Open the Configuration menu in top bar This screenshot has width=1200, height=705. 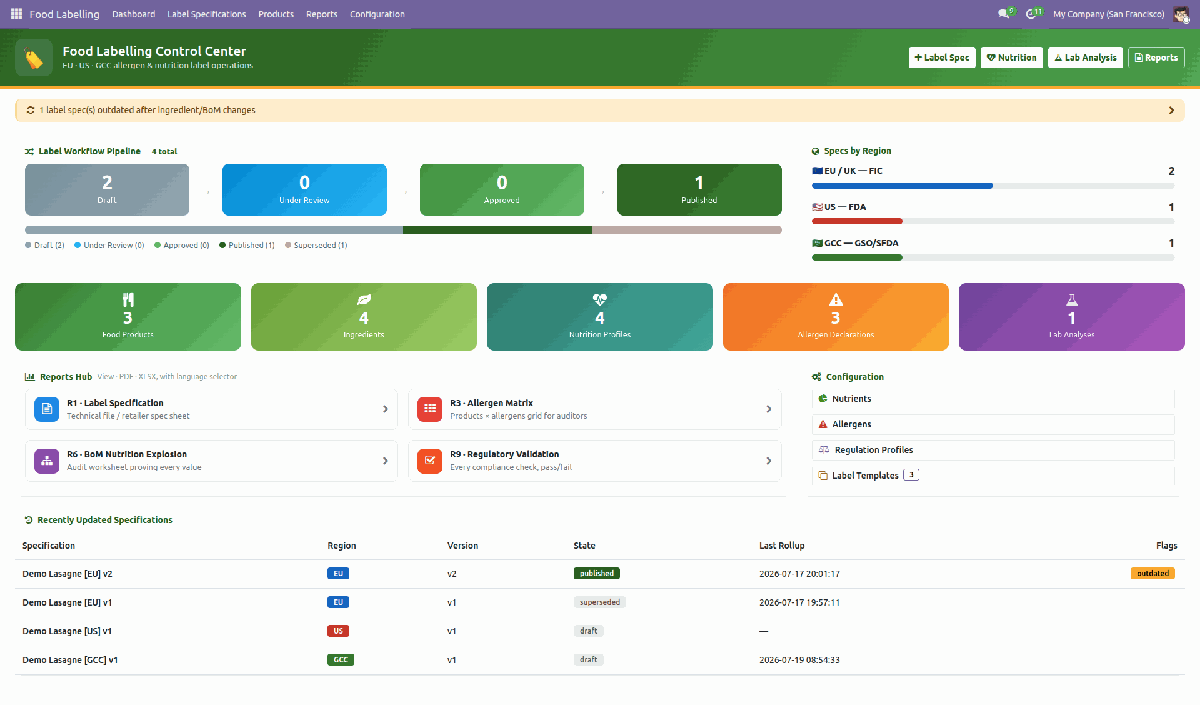[x=378, y=14]
